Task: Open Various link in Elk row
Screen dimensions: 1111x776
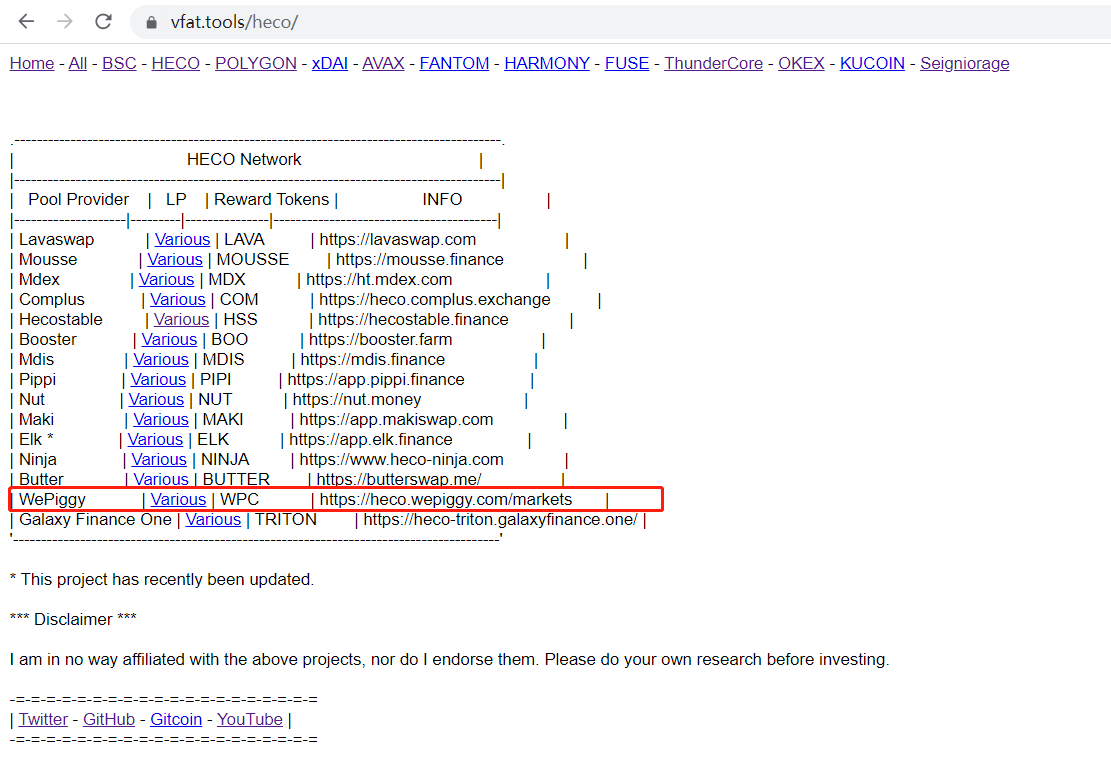Action: 155,439
